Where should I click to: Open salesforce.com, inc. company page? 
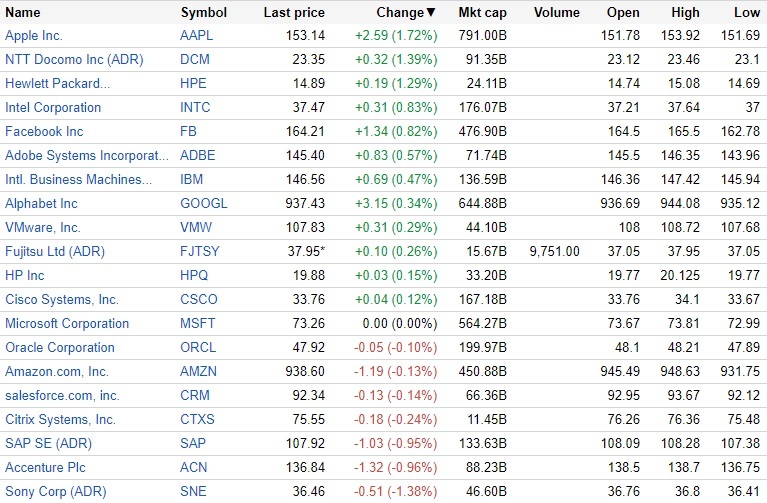(62, 395)
